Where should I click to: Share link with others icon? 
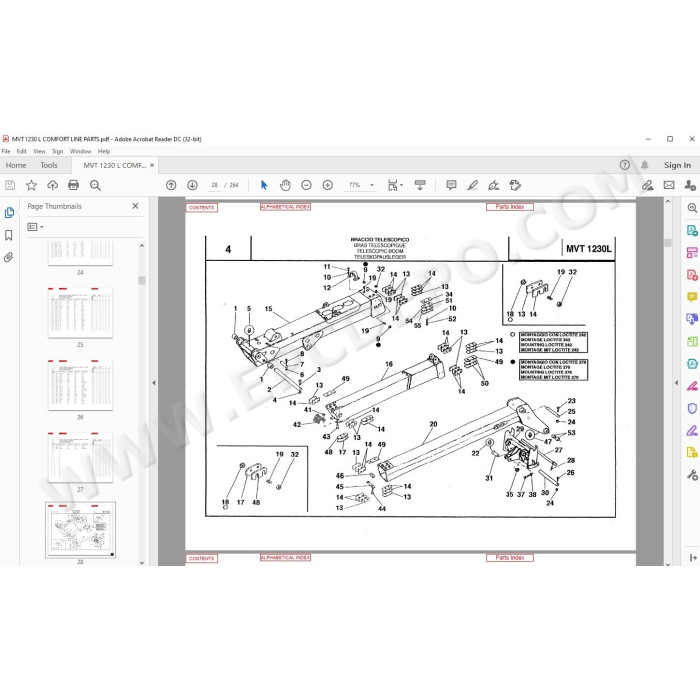coord(647,185)
